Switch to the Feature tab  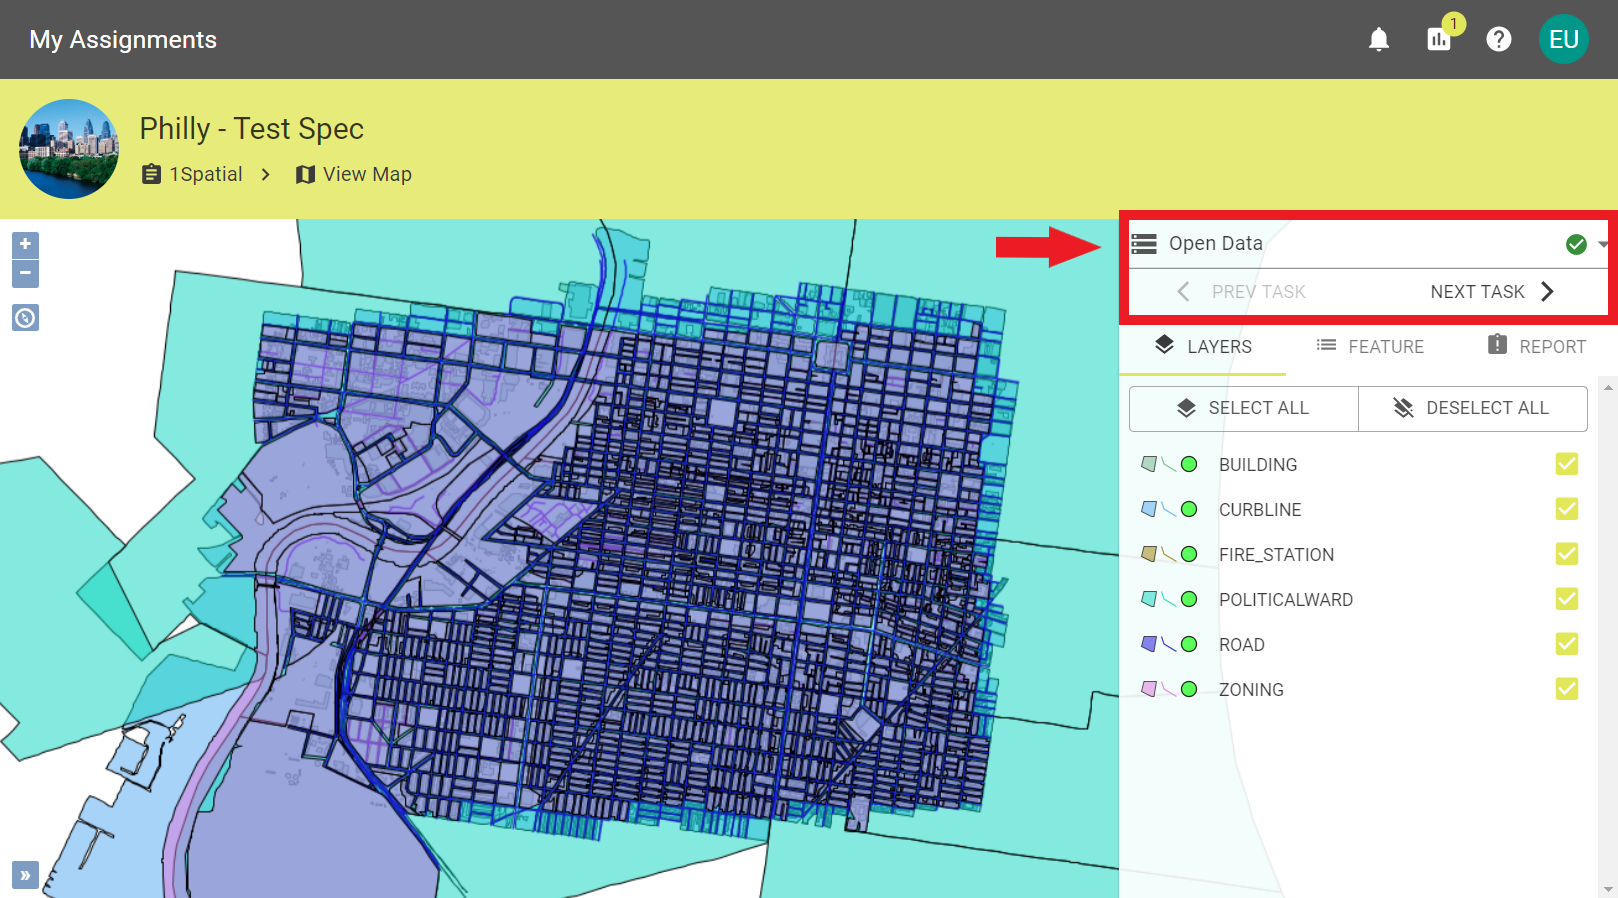(1370, 346)
